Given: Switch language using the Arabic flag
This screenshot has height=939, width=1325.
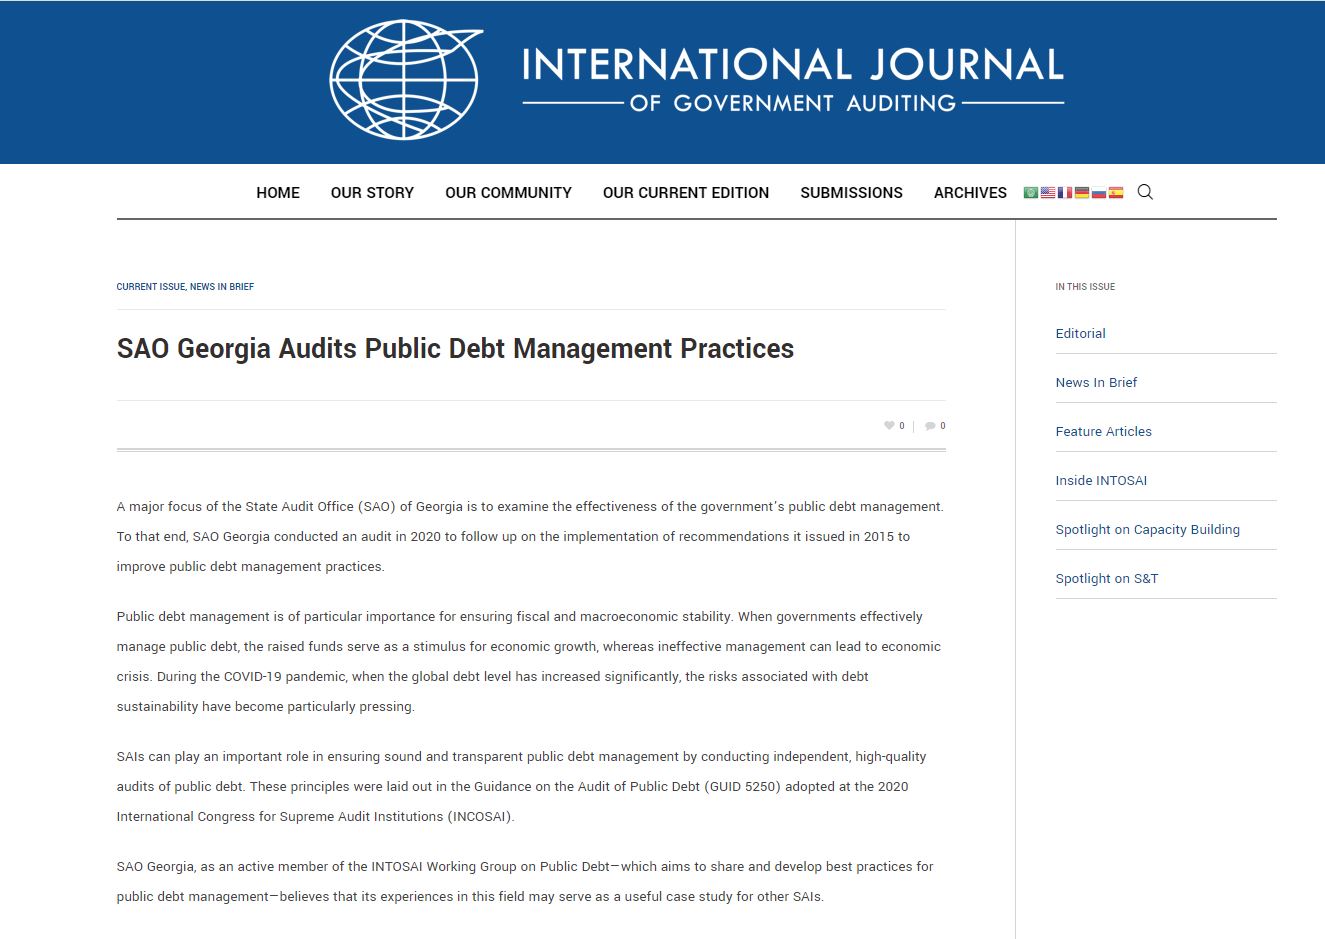Looking at the screenshot, I should tap(1030, 193).
